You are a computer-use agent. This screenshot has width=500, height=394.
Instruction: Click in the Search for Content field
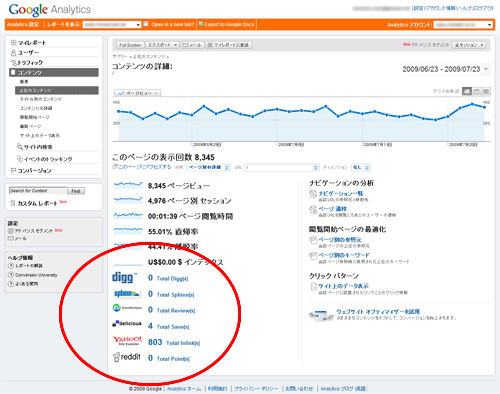coord(37,191)
